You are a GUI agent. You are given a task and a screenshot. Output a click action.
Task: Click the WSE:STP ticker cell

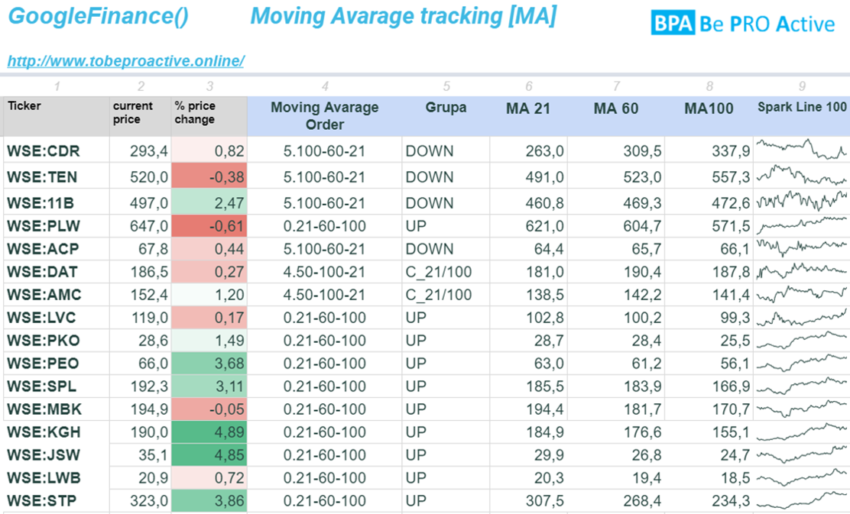pyautogui.click(x=56, y=500)
